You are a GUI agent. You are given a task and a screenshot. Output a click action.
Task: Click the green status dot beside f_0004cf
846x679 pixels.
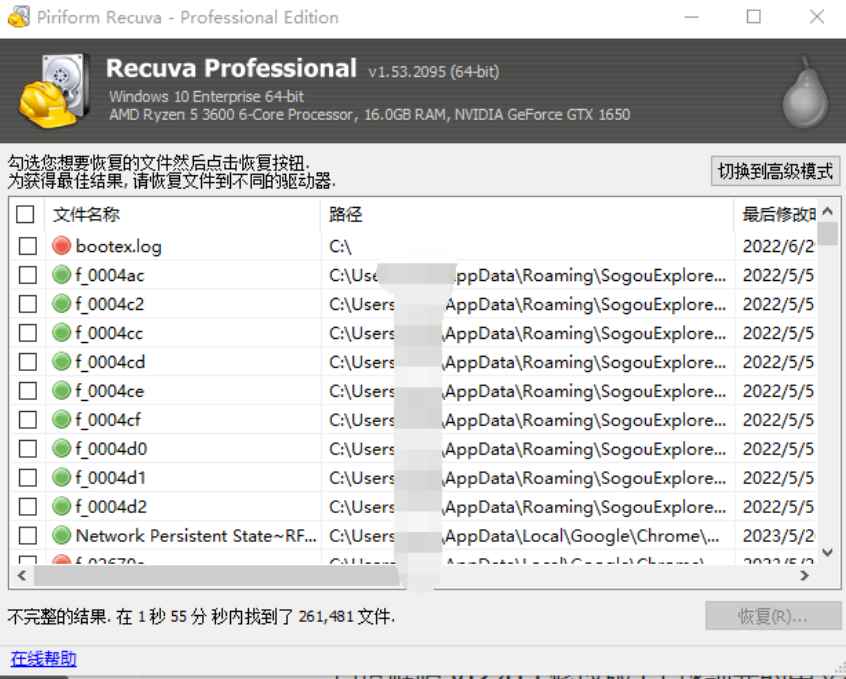pos(61,419)
